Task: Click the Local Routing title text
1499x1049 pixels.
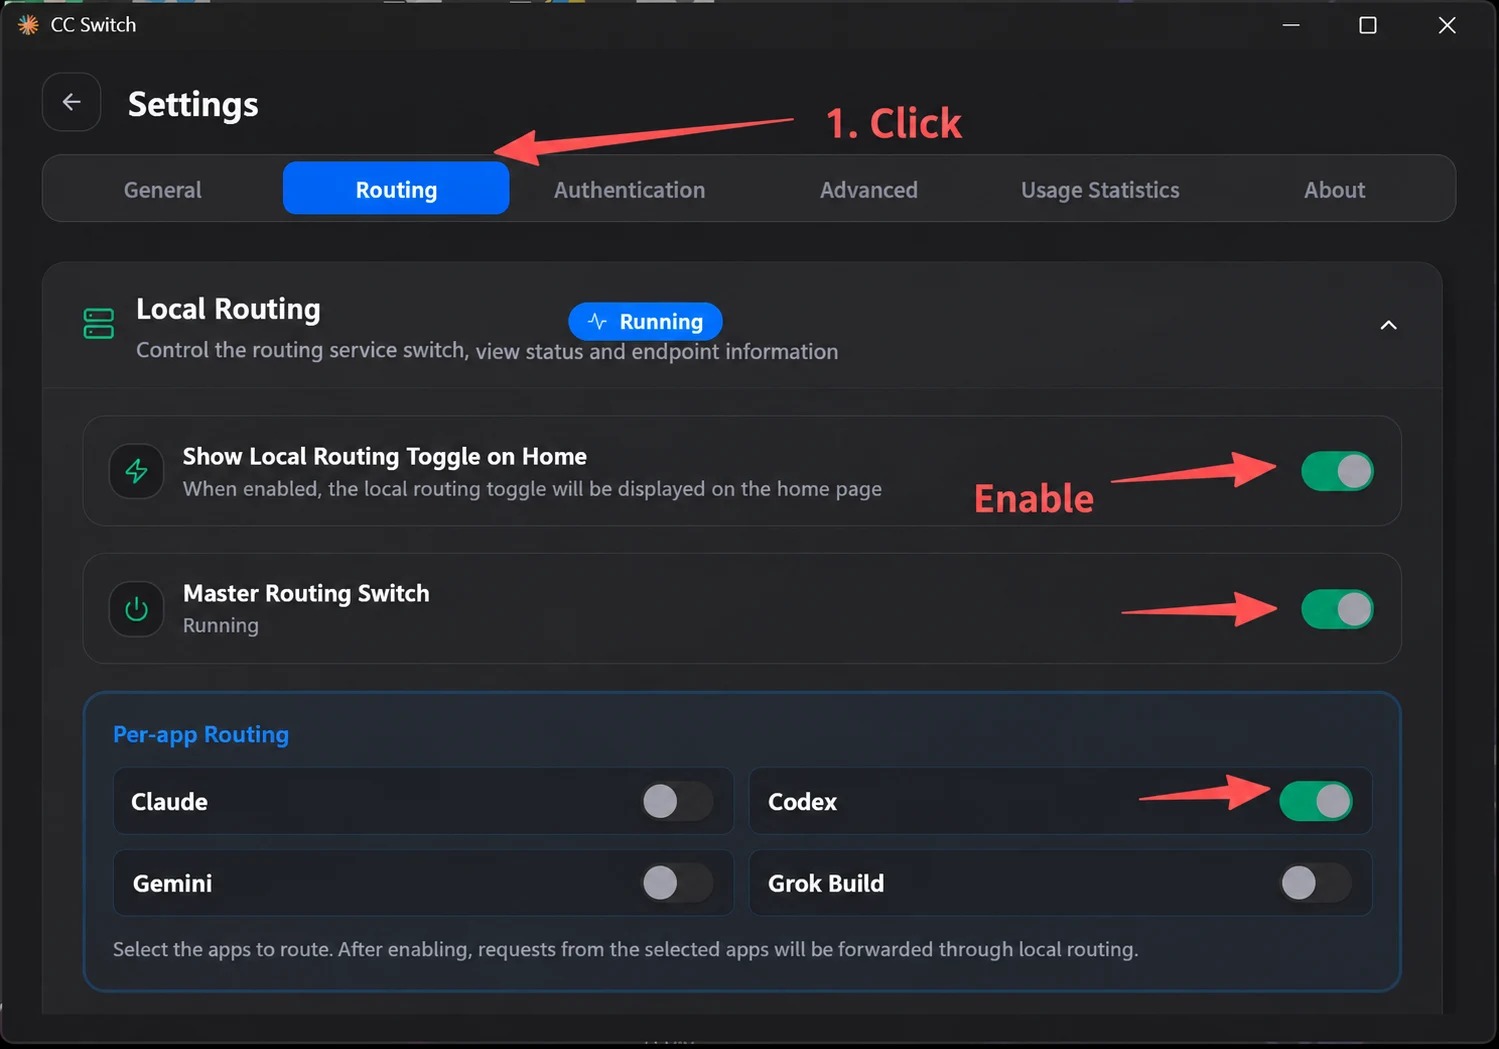Action: (228, 309)
